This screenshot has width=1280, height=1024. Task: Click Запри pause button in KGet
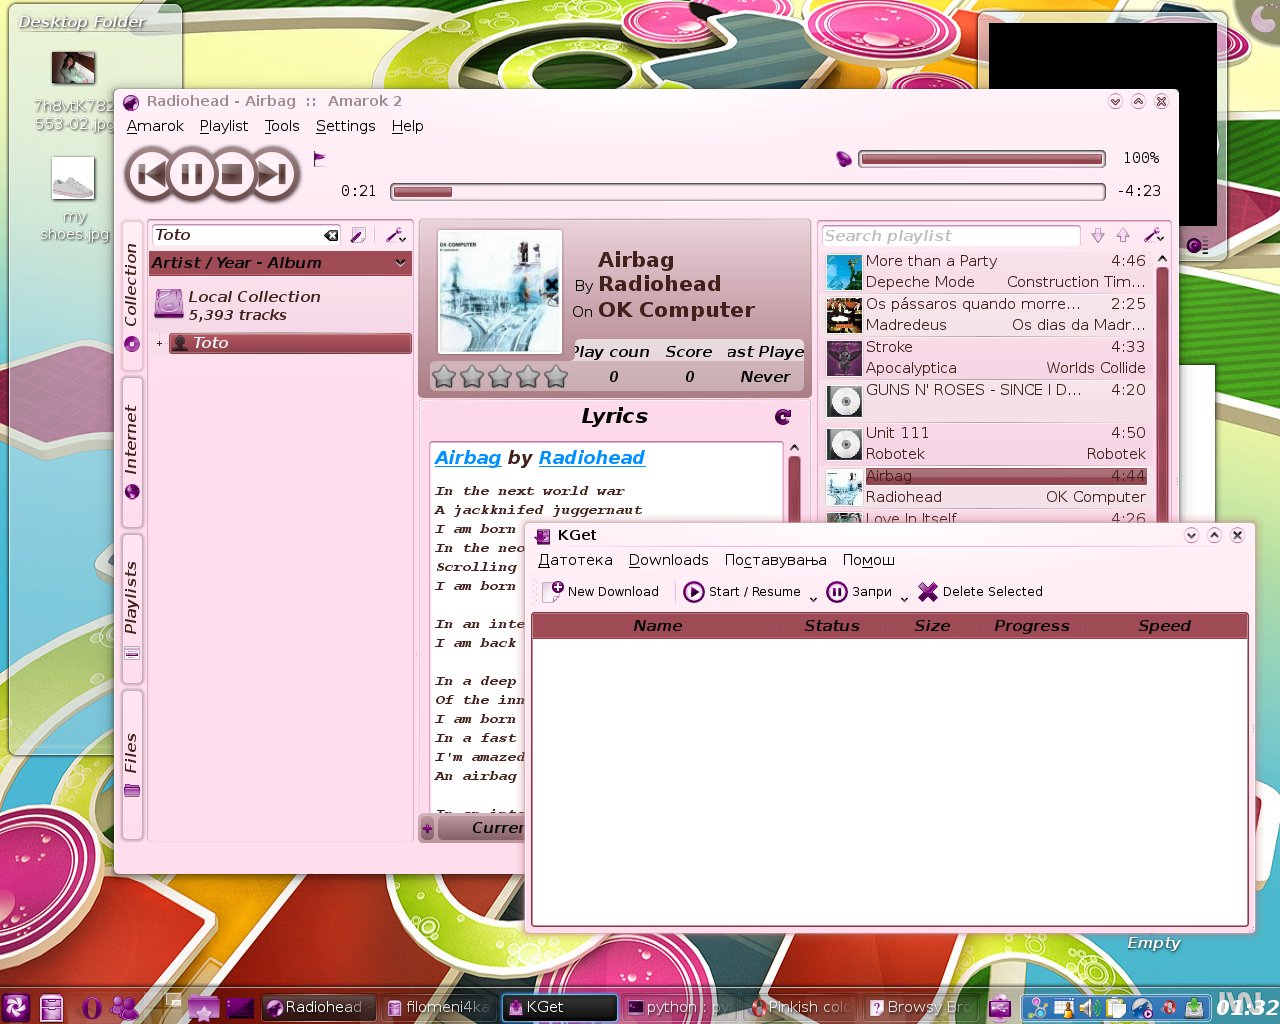tap(860, 592)
